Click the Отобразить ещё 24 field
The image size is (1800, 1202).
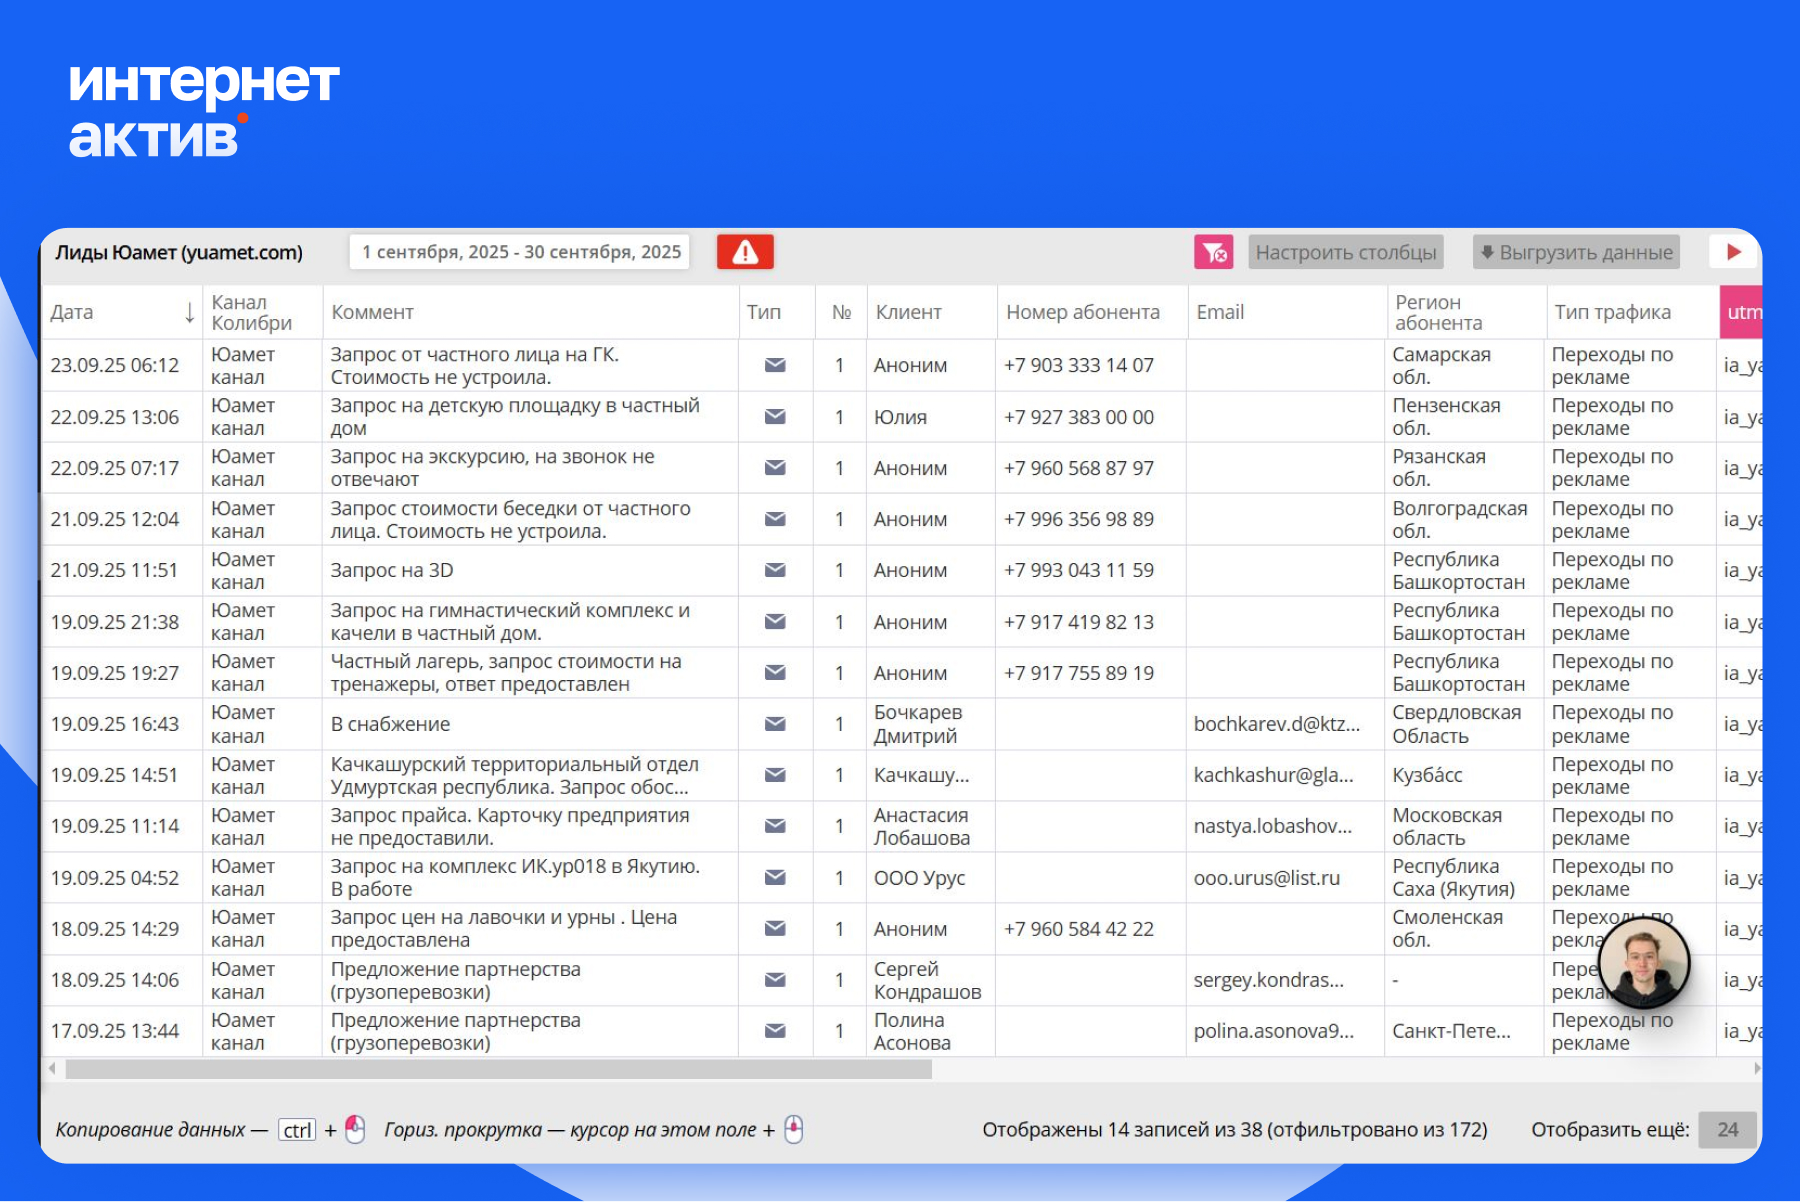[1727, 1130]
